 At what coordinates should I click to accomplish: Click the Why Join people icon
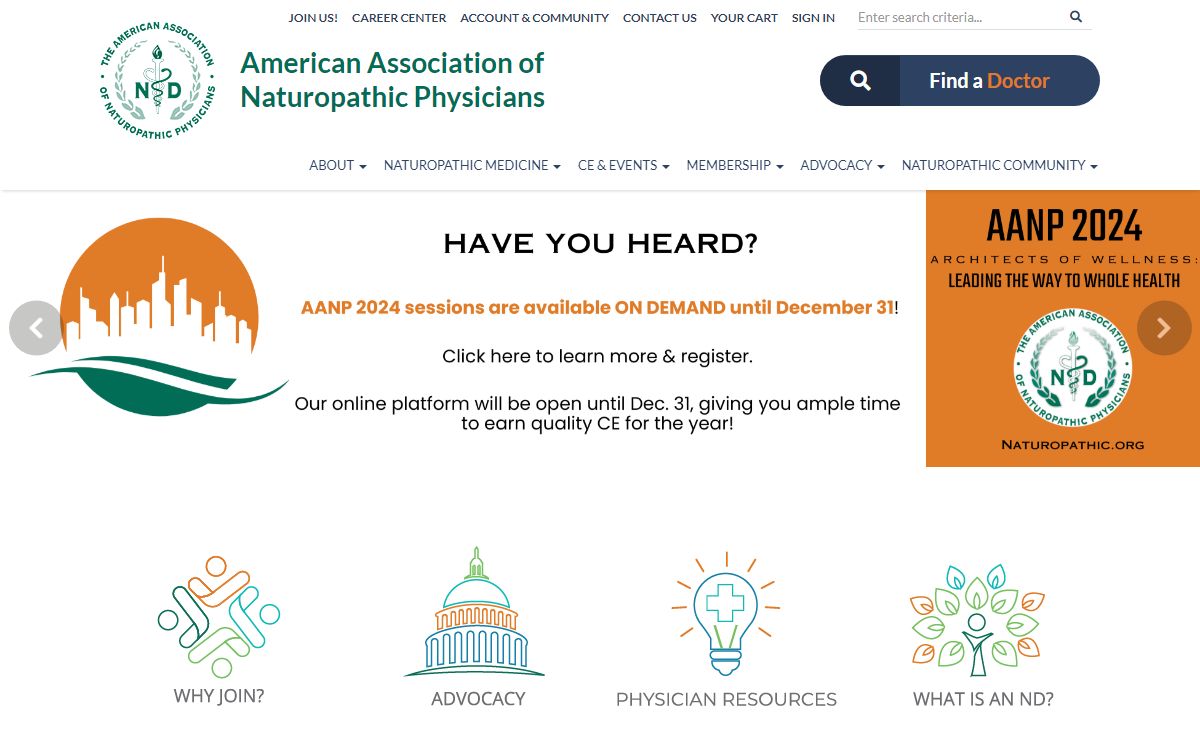pyautogui.click(x=219, y=617)
